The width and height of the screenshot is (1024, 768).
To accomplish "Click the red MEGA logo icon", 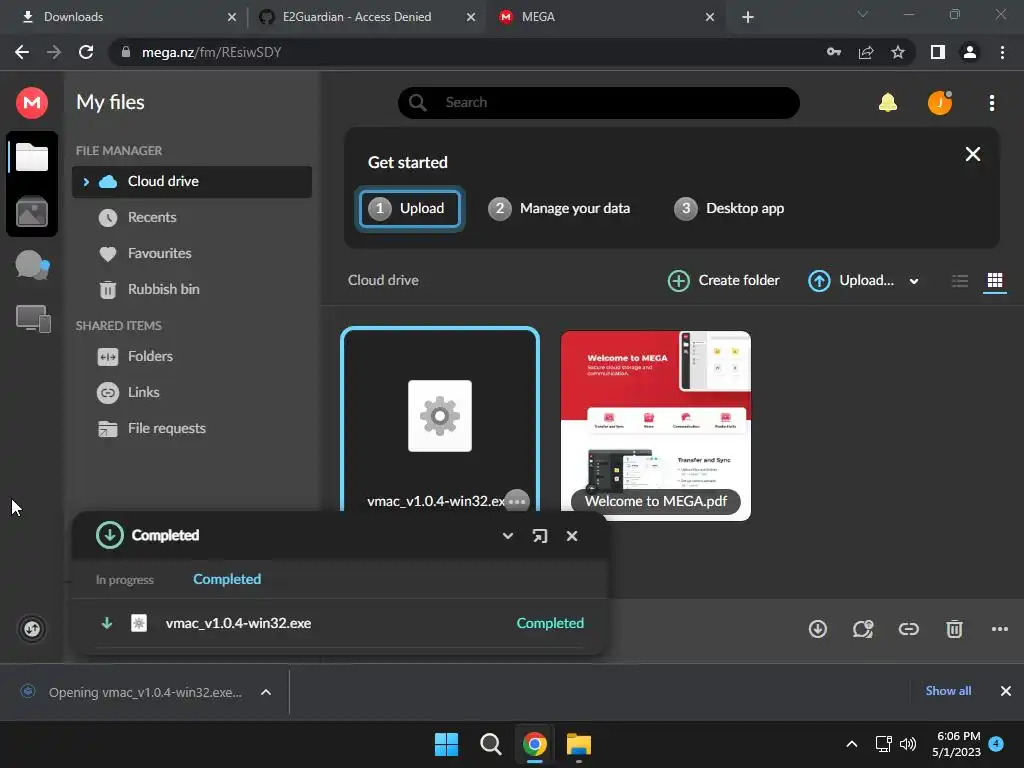I will click(x=32, y=103).
